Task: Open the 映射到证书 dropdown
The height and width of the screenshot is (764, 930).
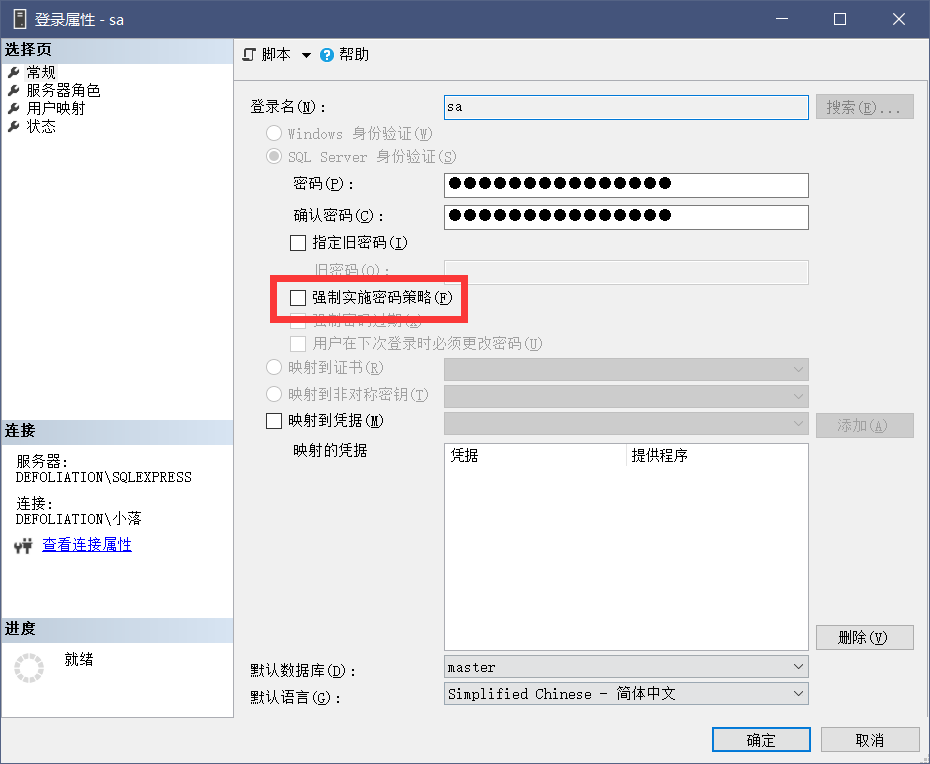Action: [626, 370]
